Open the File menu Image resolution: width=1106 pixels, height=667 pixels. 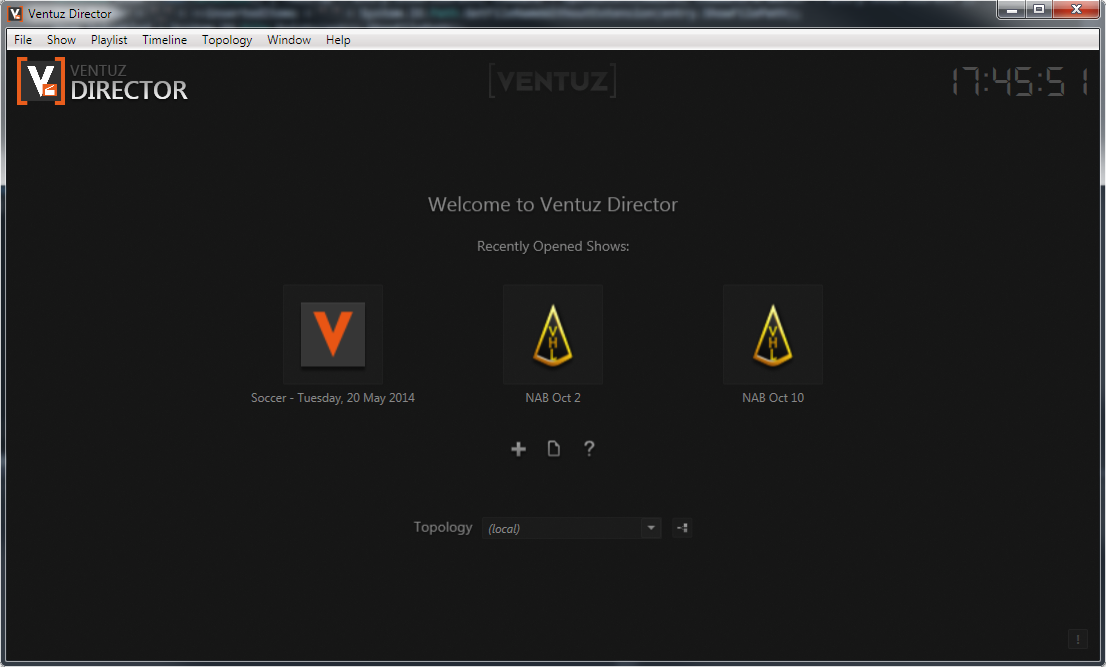(23, 40)
